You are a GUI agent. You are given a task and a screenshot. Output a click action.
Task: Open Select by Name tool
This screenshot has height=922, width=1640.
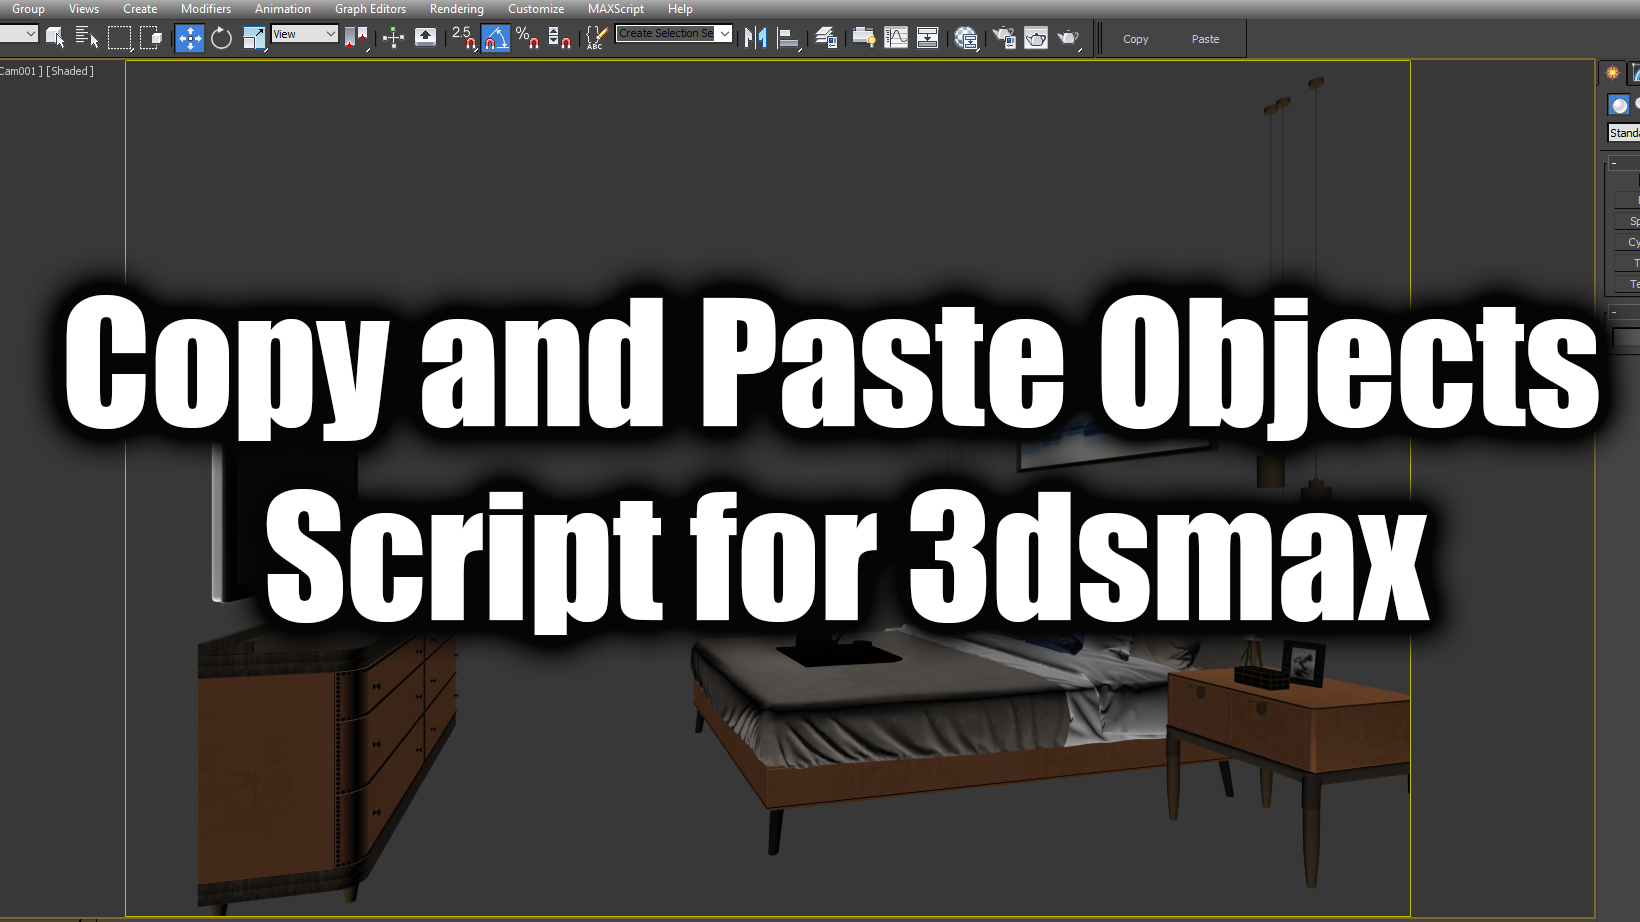(x=87, y=38)
